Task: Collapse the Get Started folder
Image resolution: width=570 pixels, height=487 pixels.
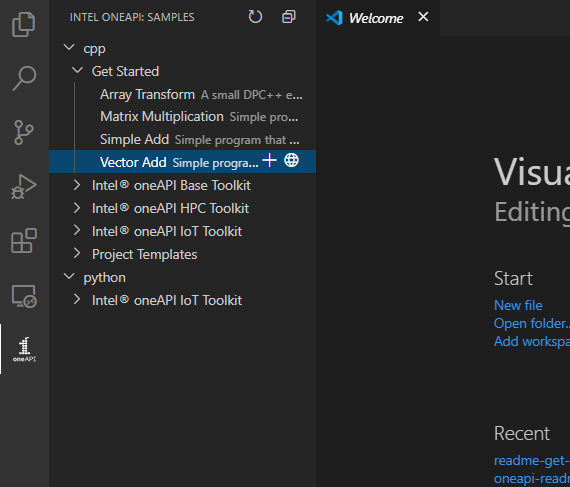Action: pos(77,71)
